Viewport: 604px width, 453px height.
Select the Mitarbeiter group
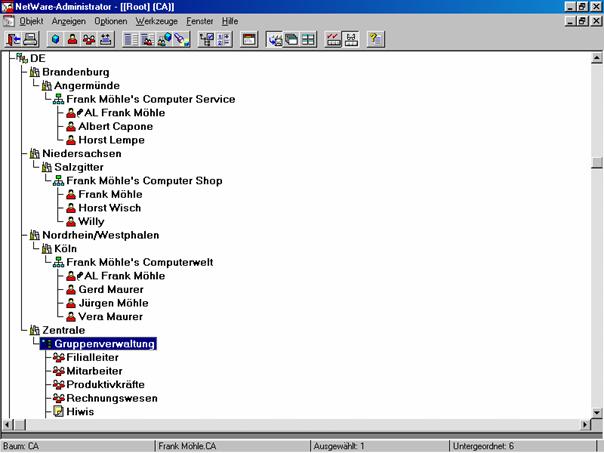click(94, 371)
